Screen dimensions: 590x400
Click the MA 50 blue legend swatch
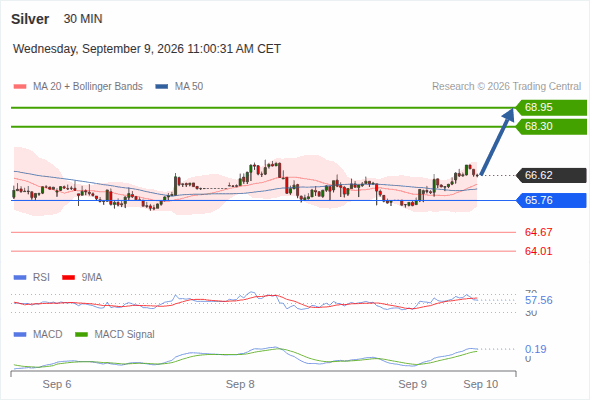[161, 87]
